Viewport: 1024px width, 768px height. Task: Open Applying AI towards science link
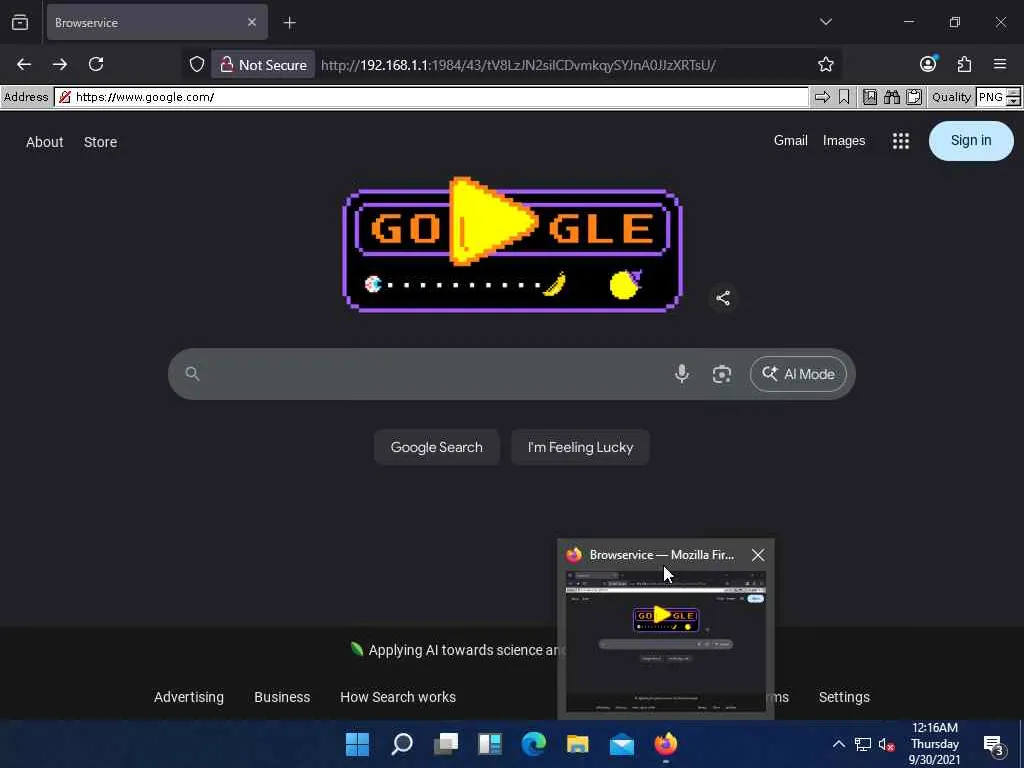tap(458, 650)
